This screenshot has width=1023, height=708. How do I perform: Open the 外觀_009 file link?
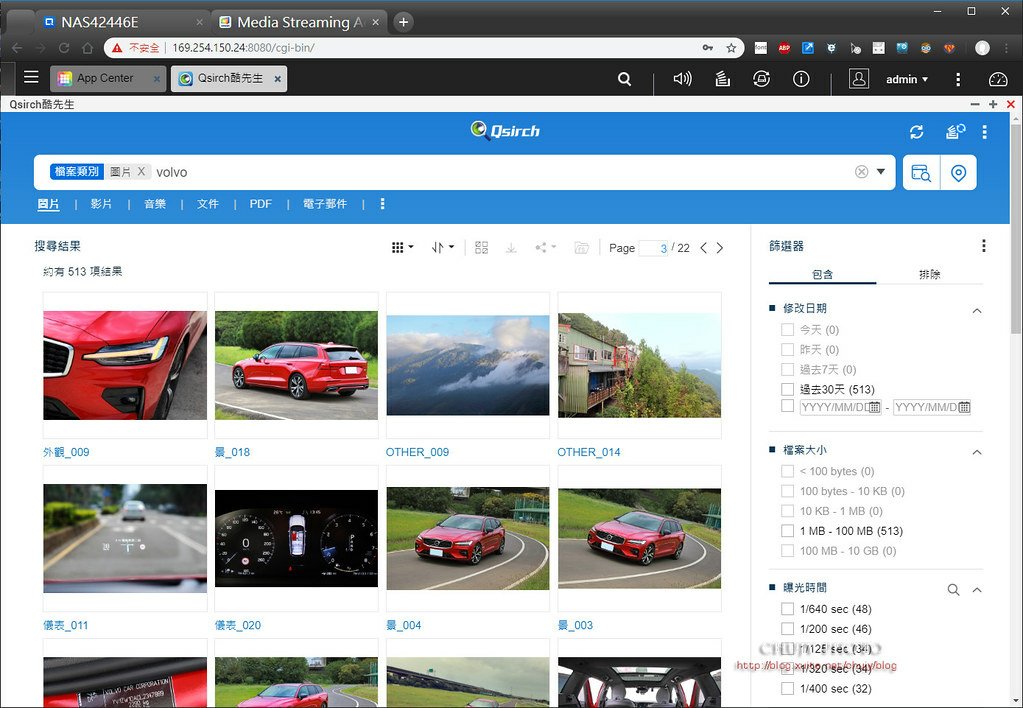pyautogui.click(x=66, y=452)
